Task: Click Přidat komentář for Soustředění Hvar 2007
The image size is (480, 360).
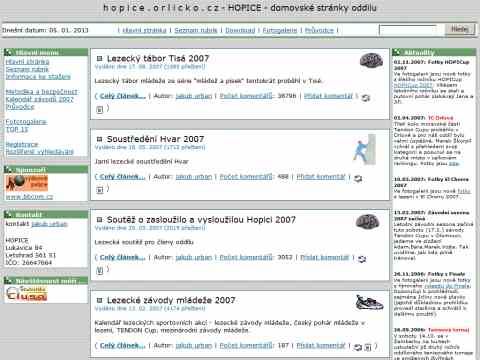Action: tap(321, 177)
